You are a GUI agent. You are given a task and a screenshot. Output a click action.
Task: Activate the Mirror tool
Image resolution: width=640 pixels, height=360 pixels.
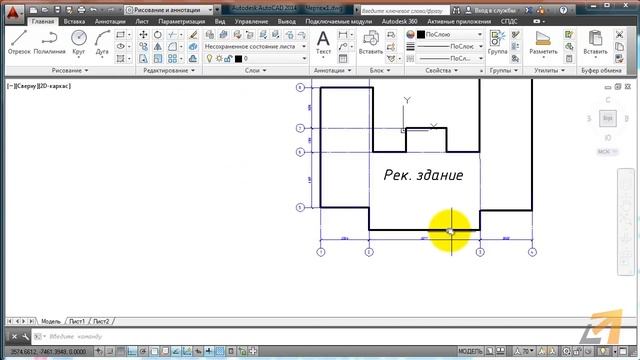158,47
